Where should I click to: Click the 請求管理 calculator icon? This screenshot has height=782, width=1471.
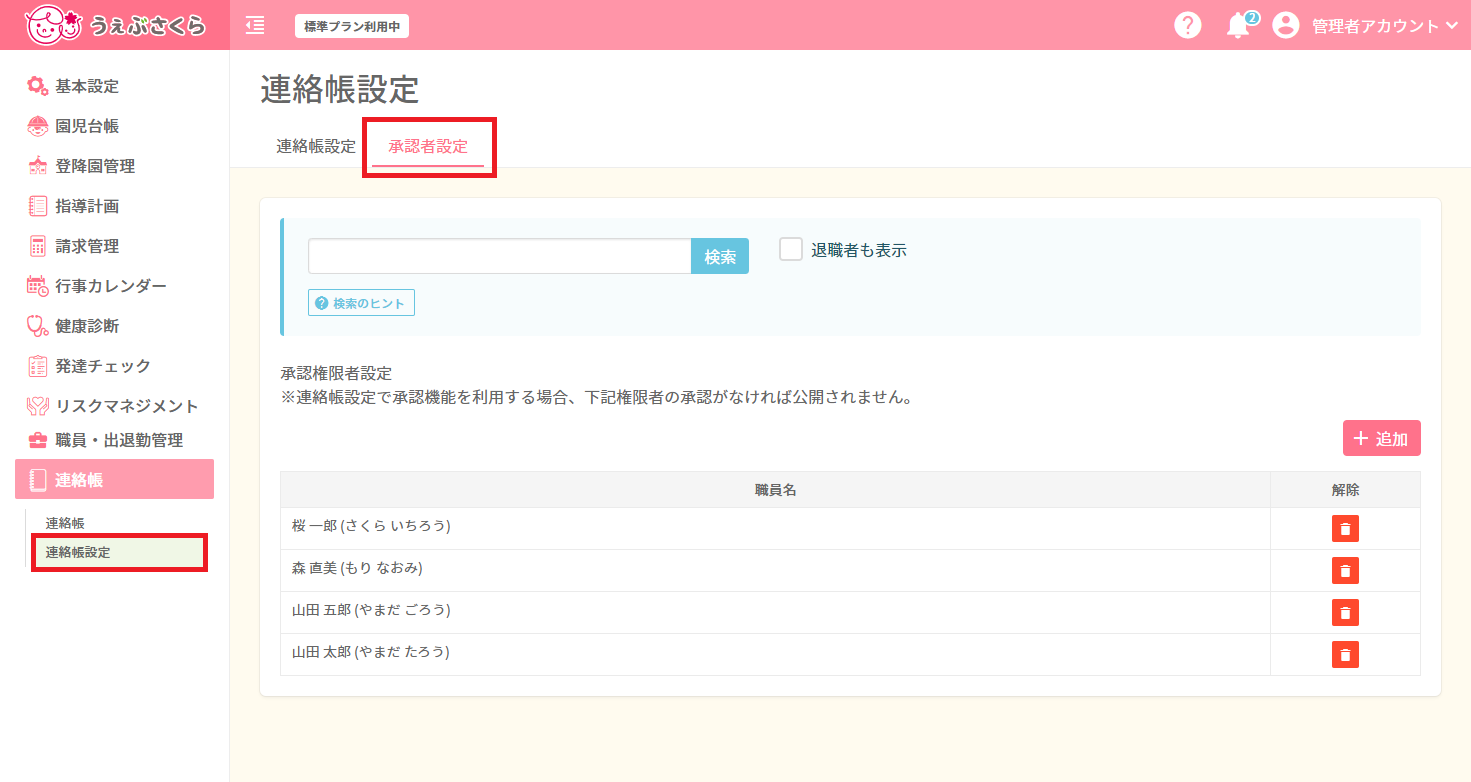[37, 246]
